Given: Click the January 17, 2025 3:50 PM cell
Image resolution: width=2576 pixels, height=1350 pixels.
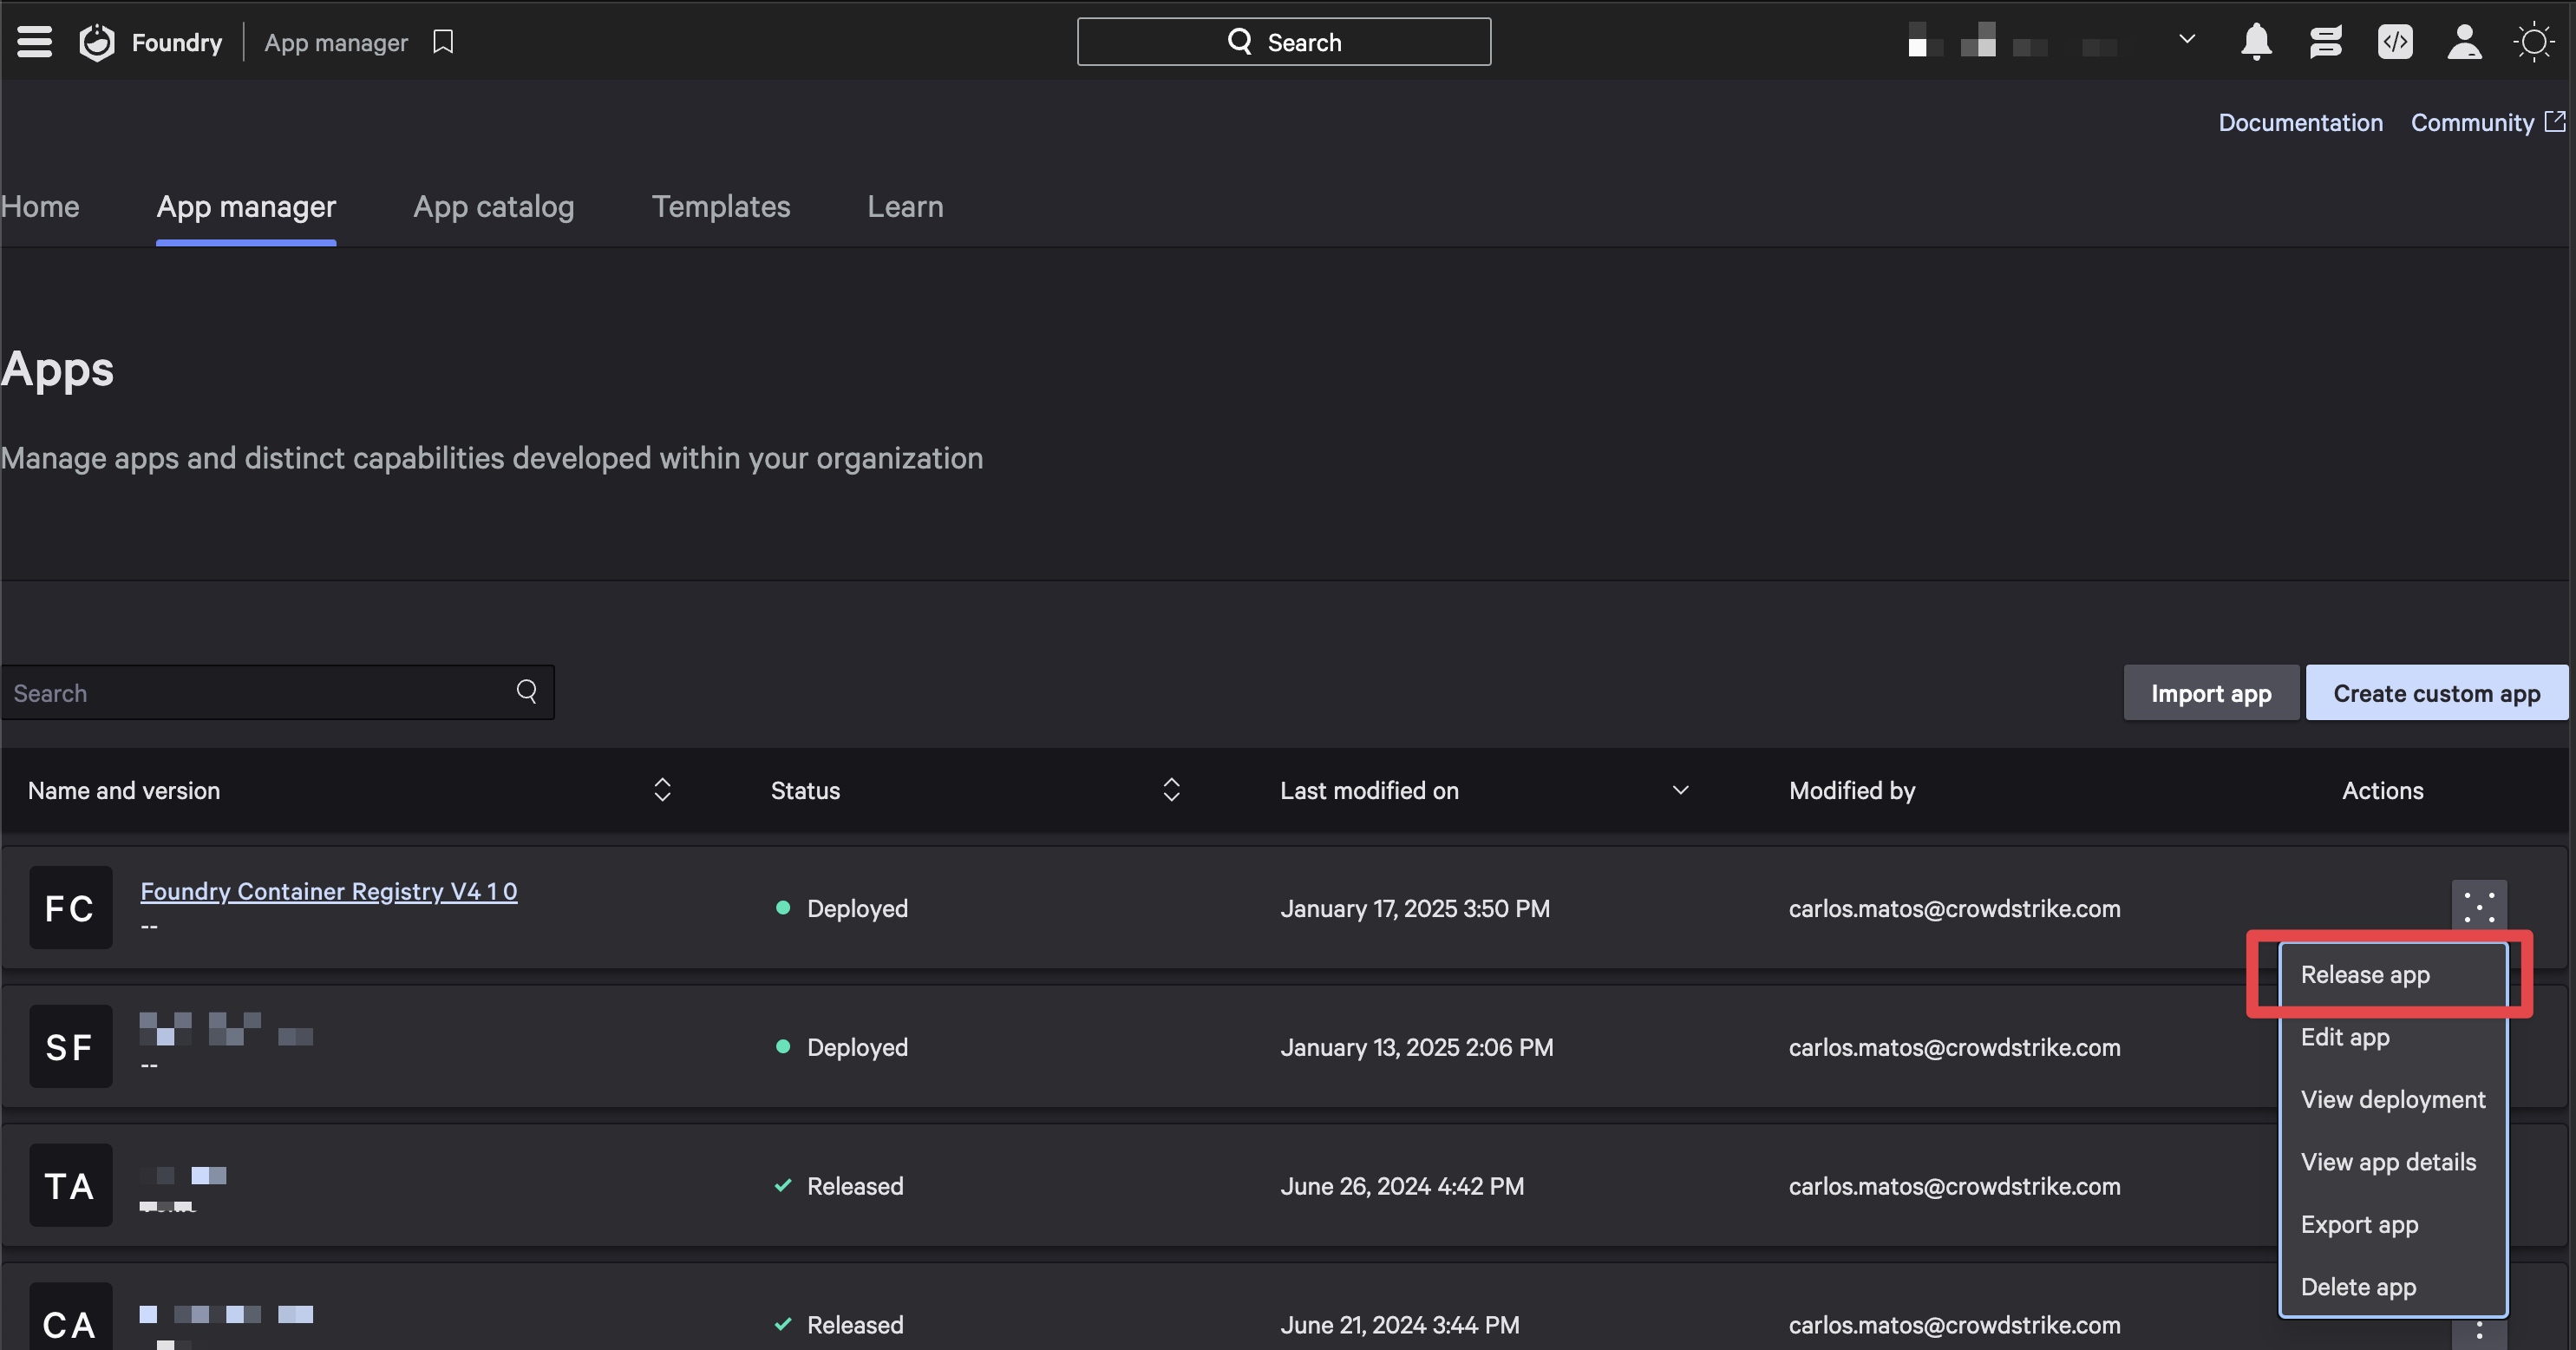Looking at the screenshot, I should point(1415,908).
